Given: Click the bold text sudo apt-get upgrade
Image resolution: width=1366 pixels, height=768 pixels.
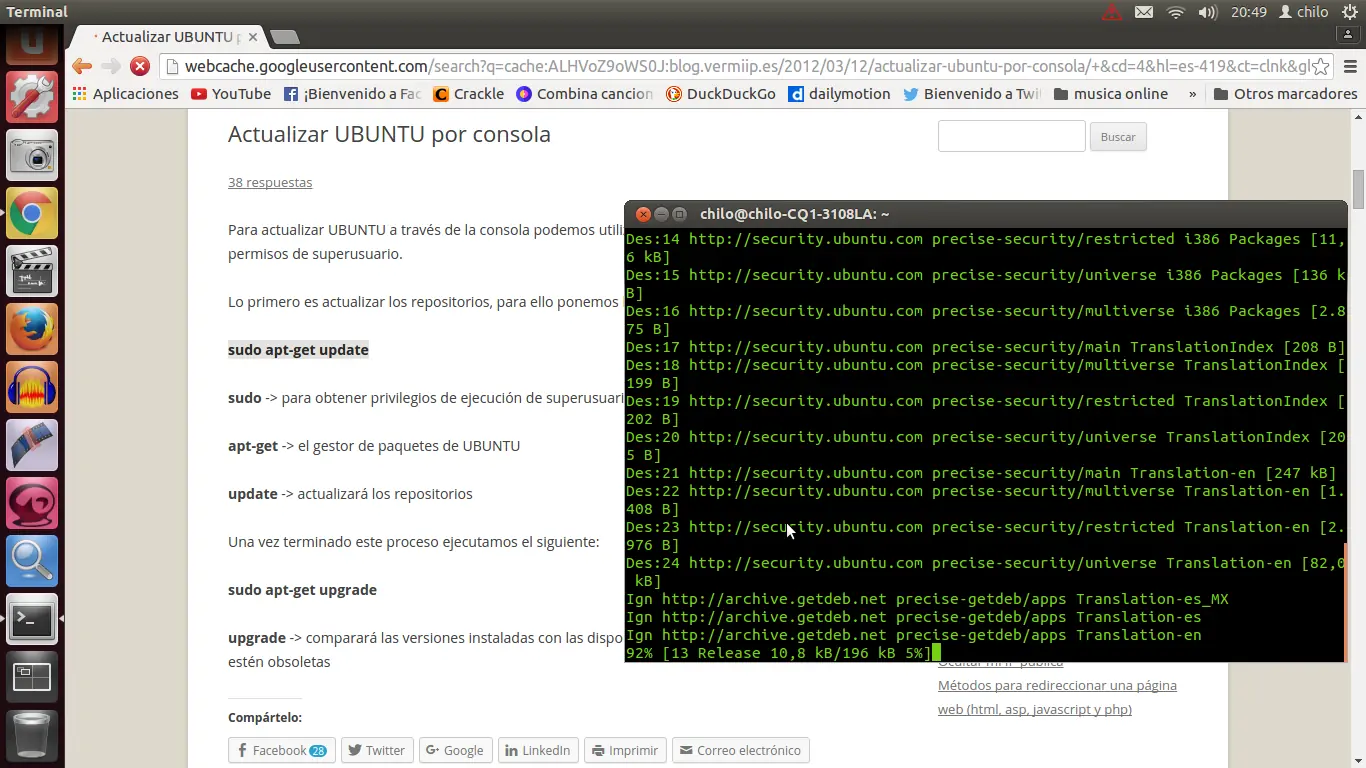Looking at the screenshot, I should 302,590.
